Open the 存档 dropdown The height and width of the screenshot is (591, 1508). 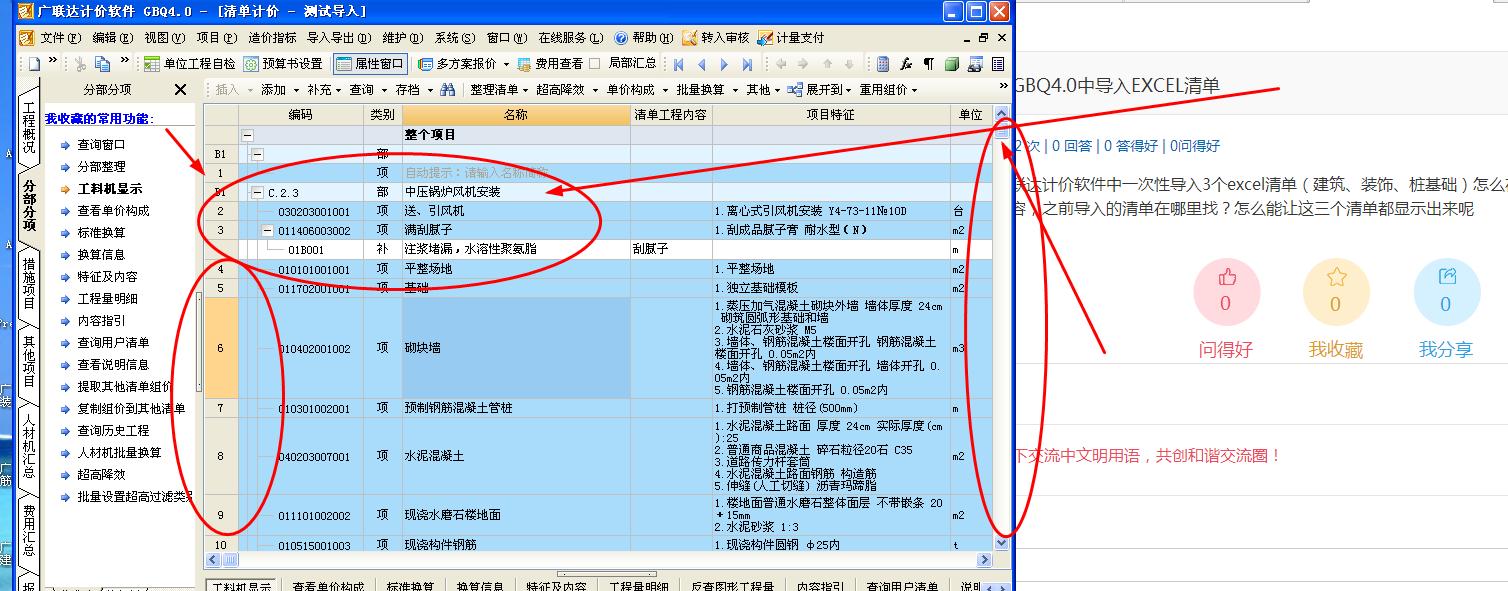[412, 90]
